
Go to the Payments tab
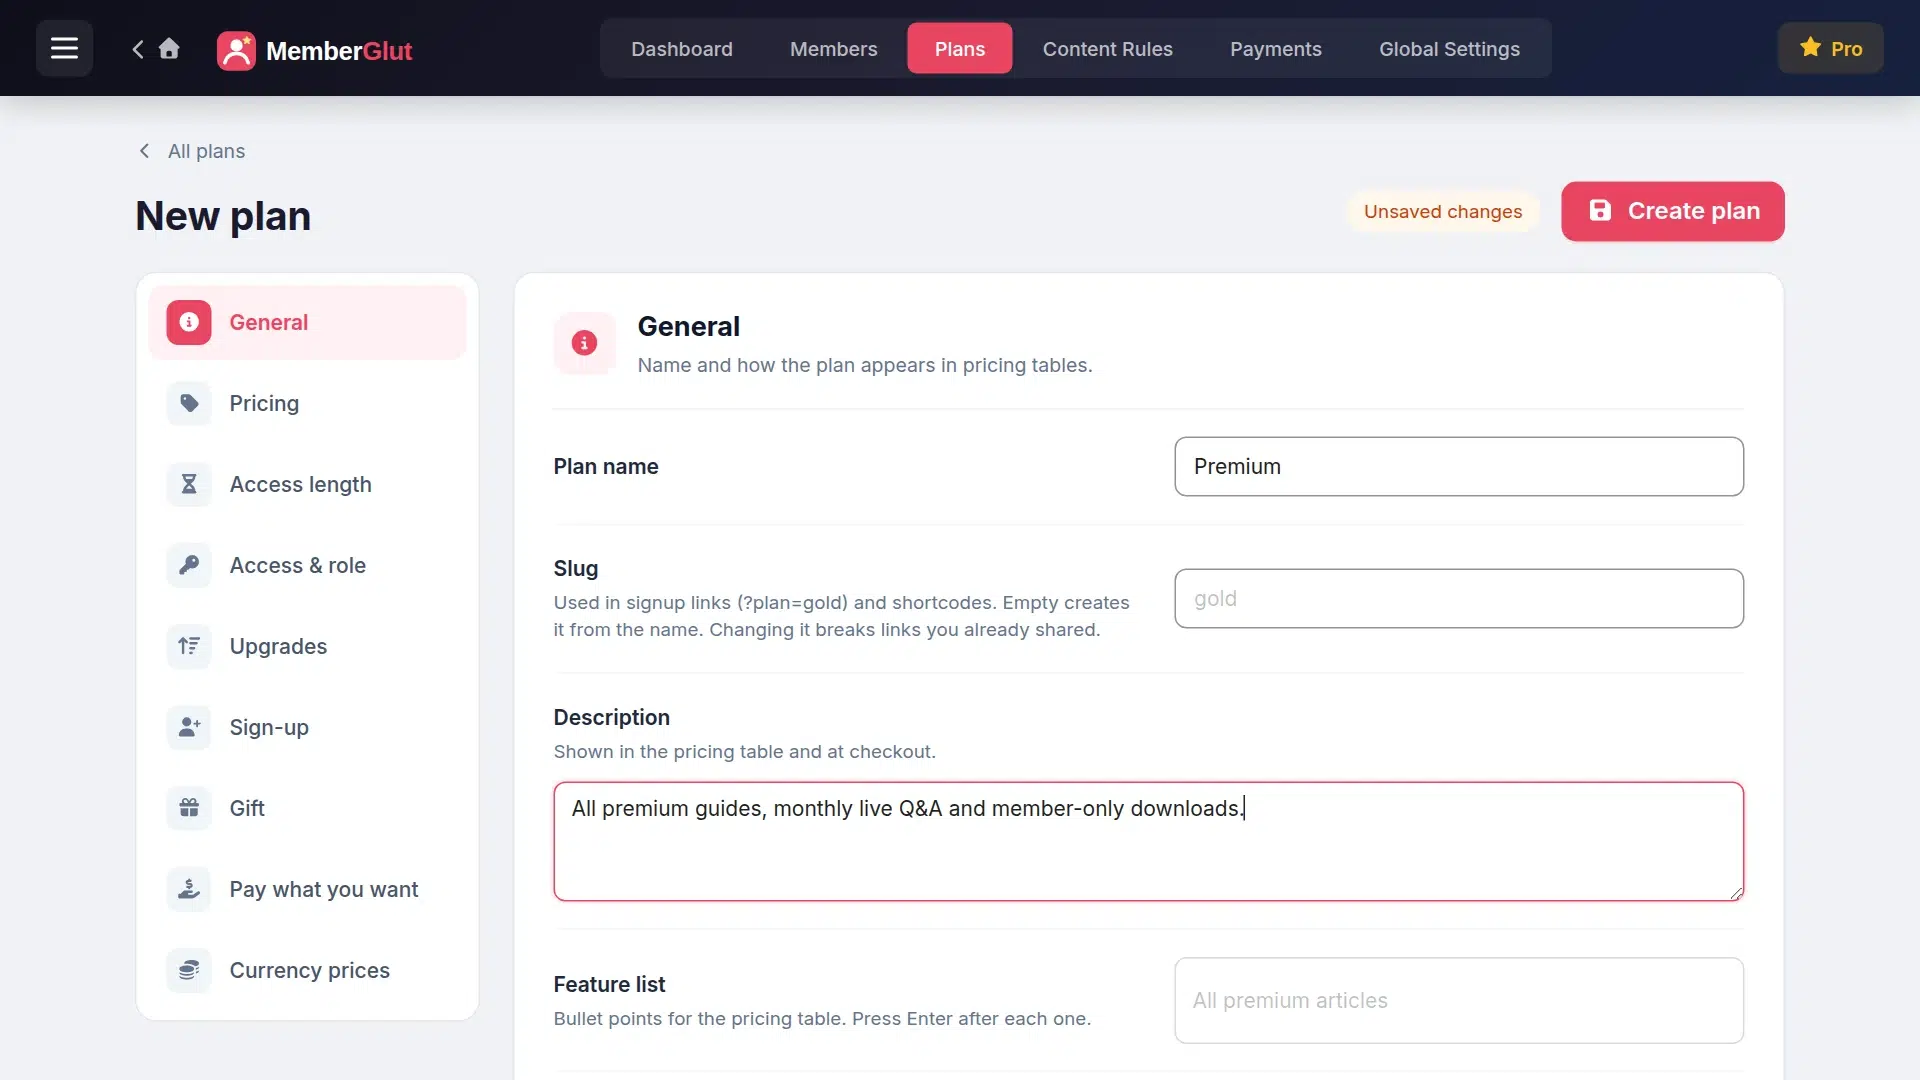tap(1275, 49)
